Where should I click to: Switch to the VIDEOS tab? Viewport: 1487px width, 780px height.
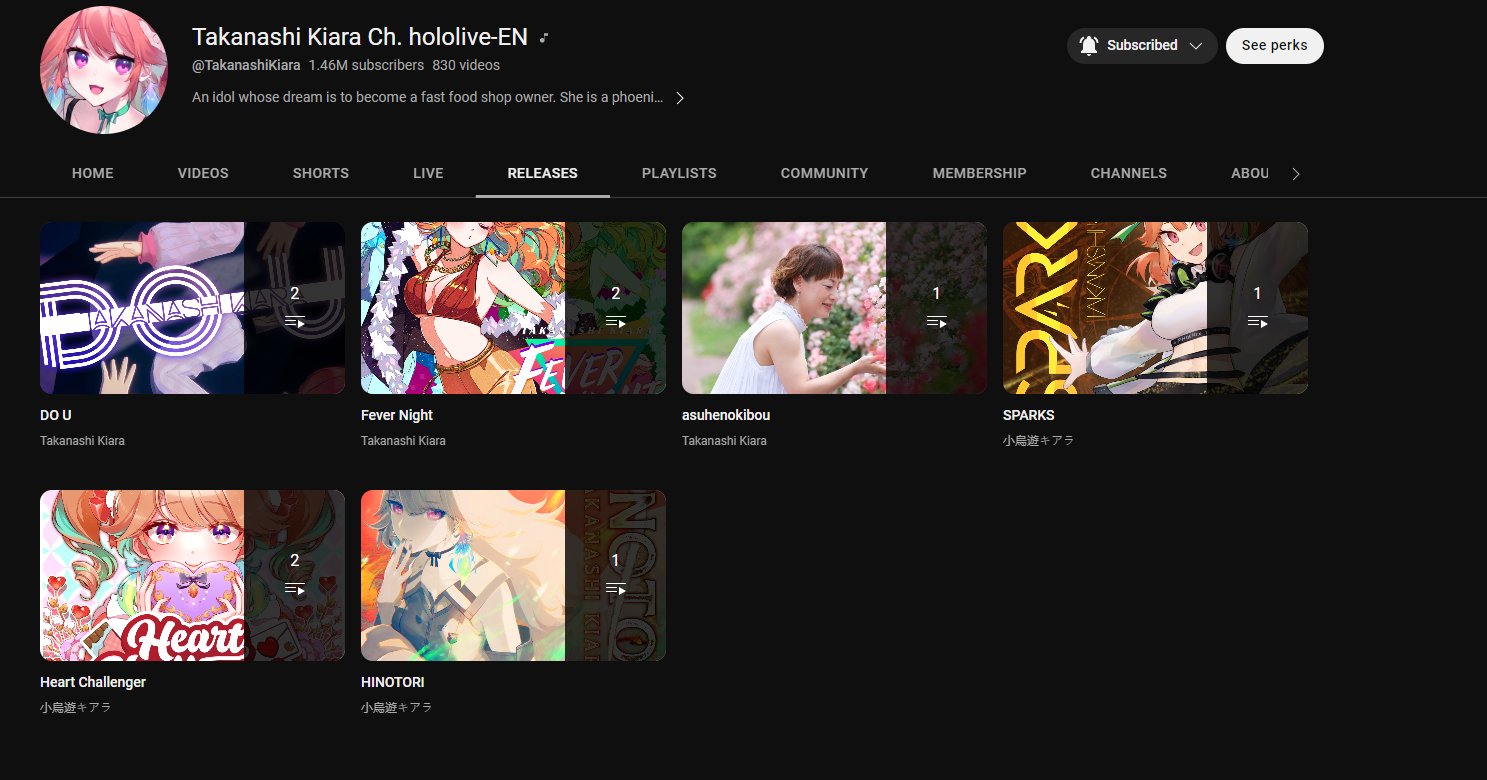pos(203,173)
